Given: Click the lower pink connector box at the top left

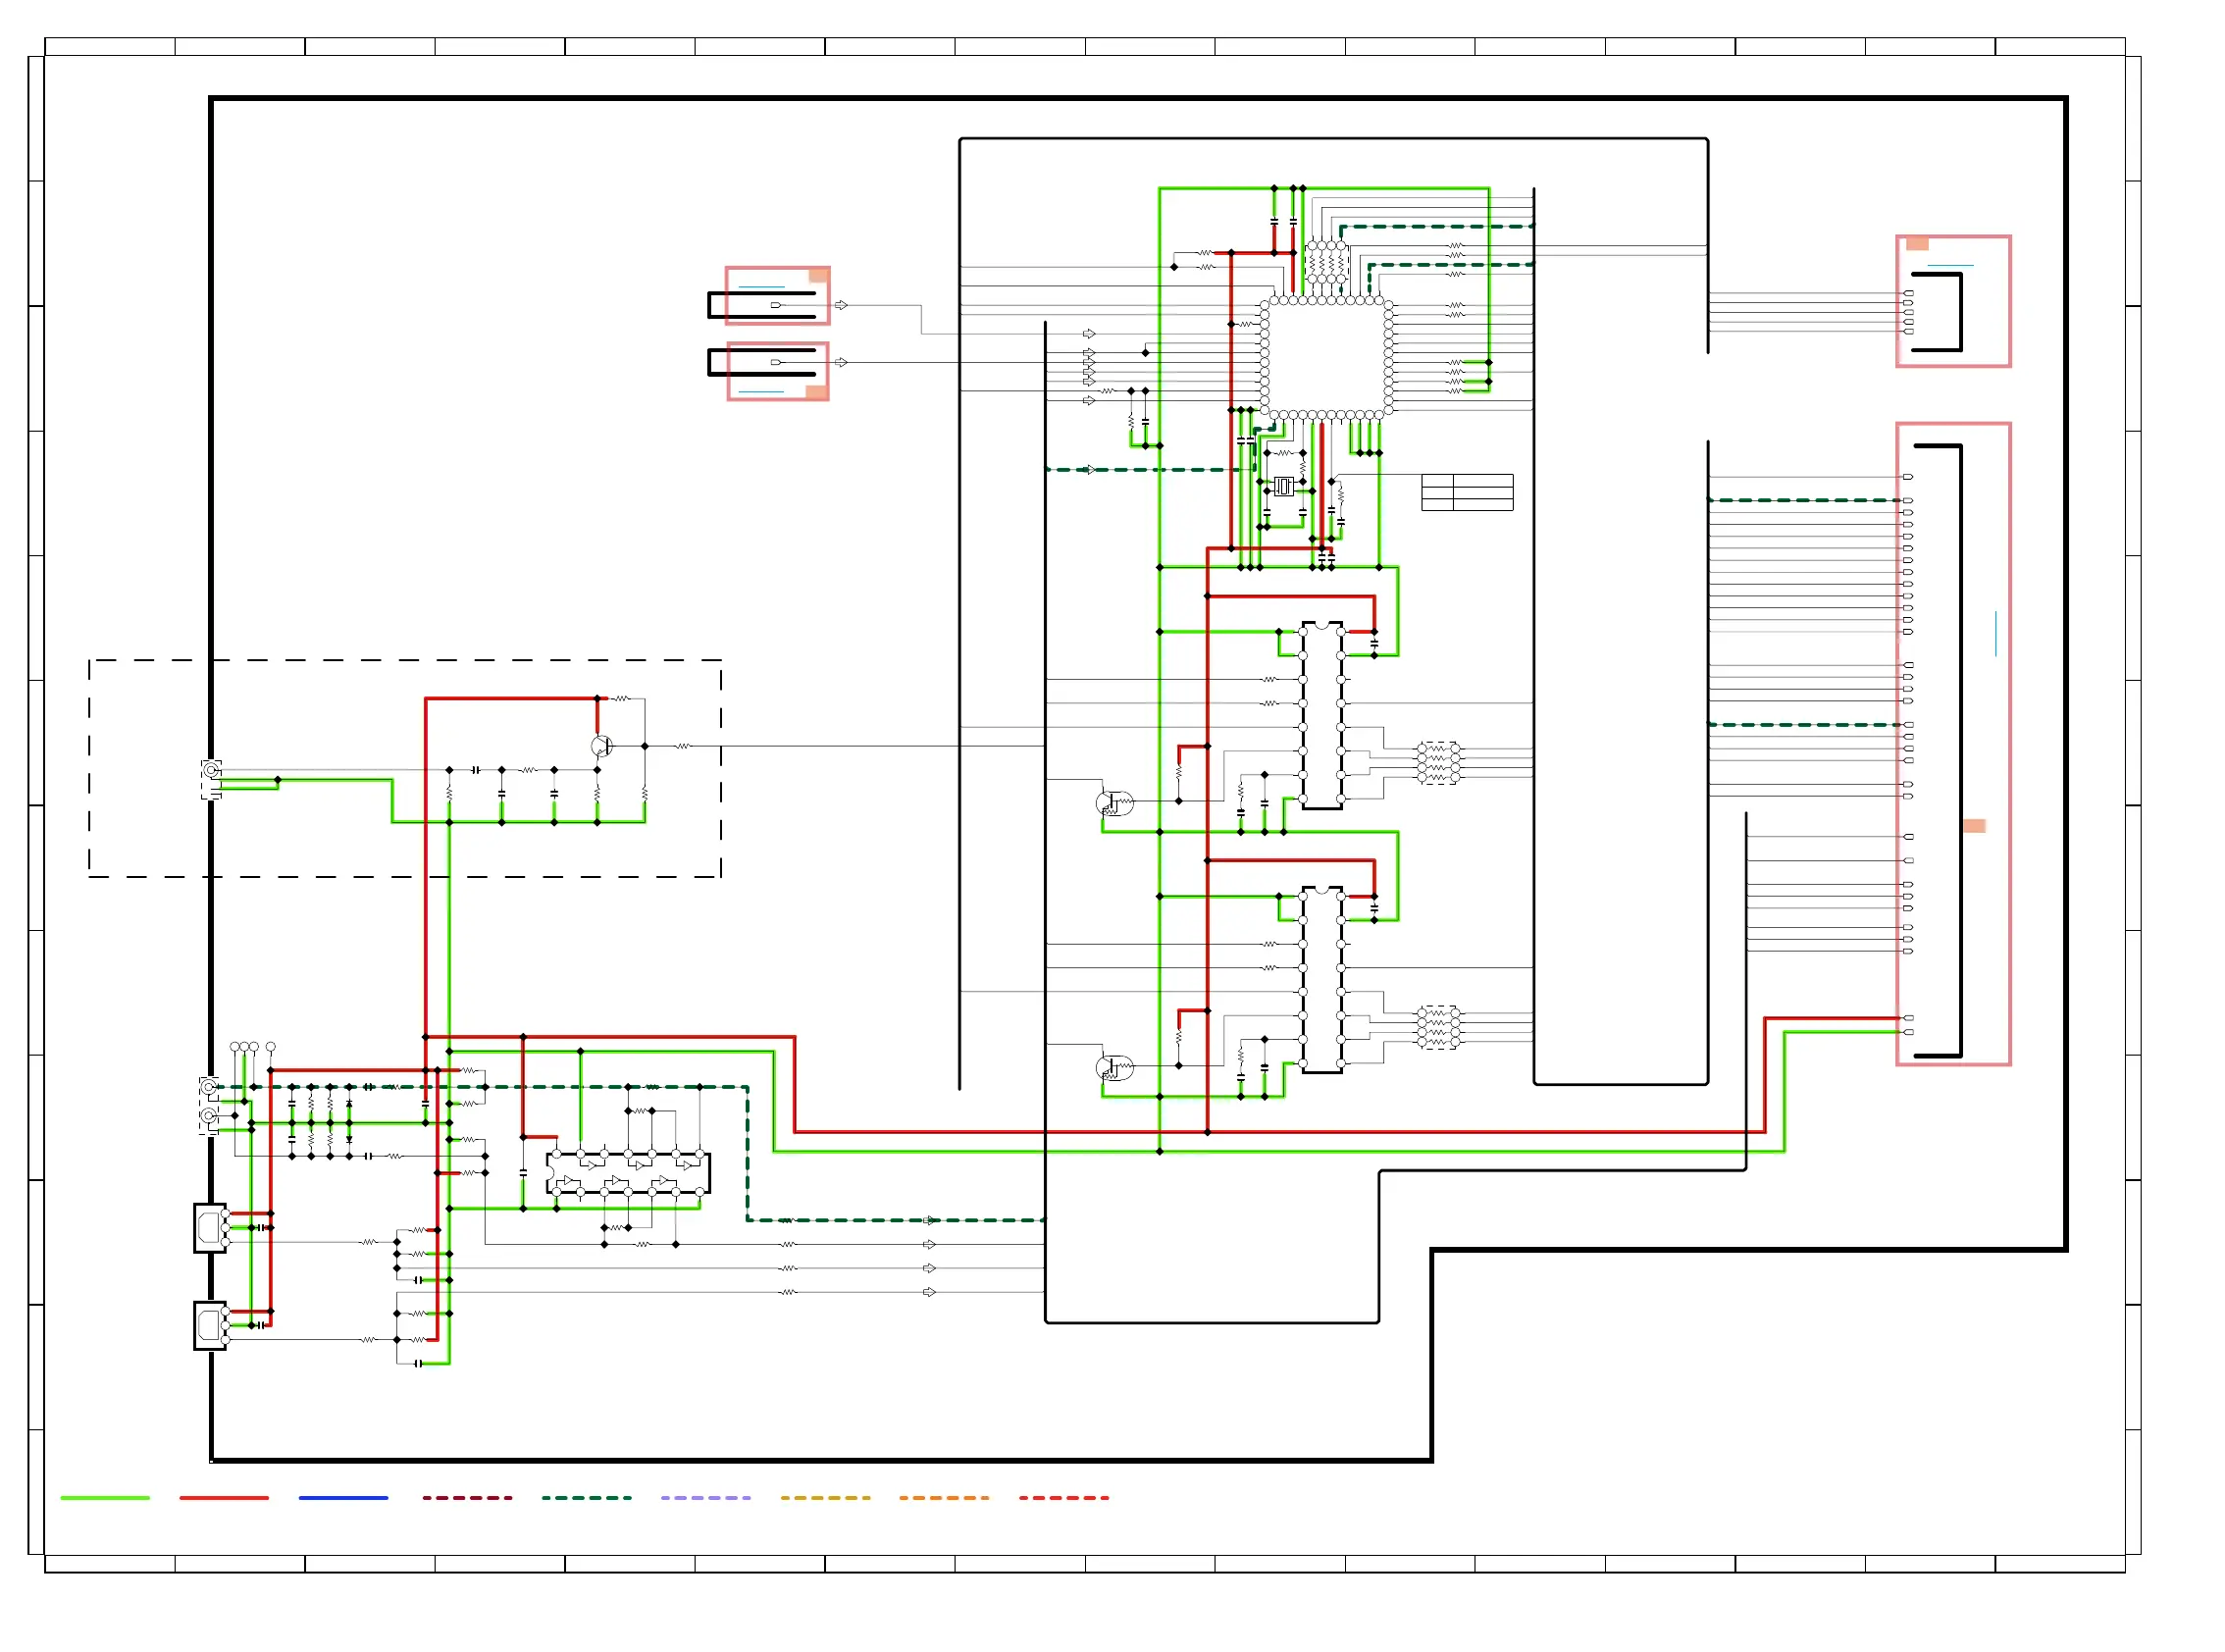Looking at the screenshot, I should pos(777,371).
